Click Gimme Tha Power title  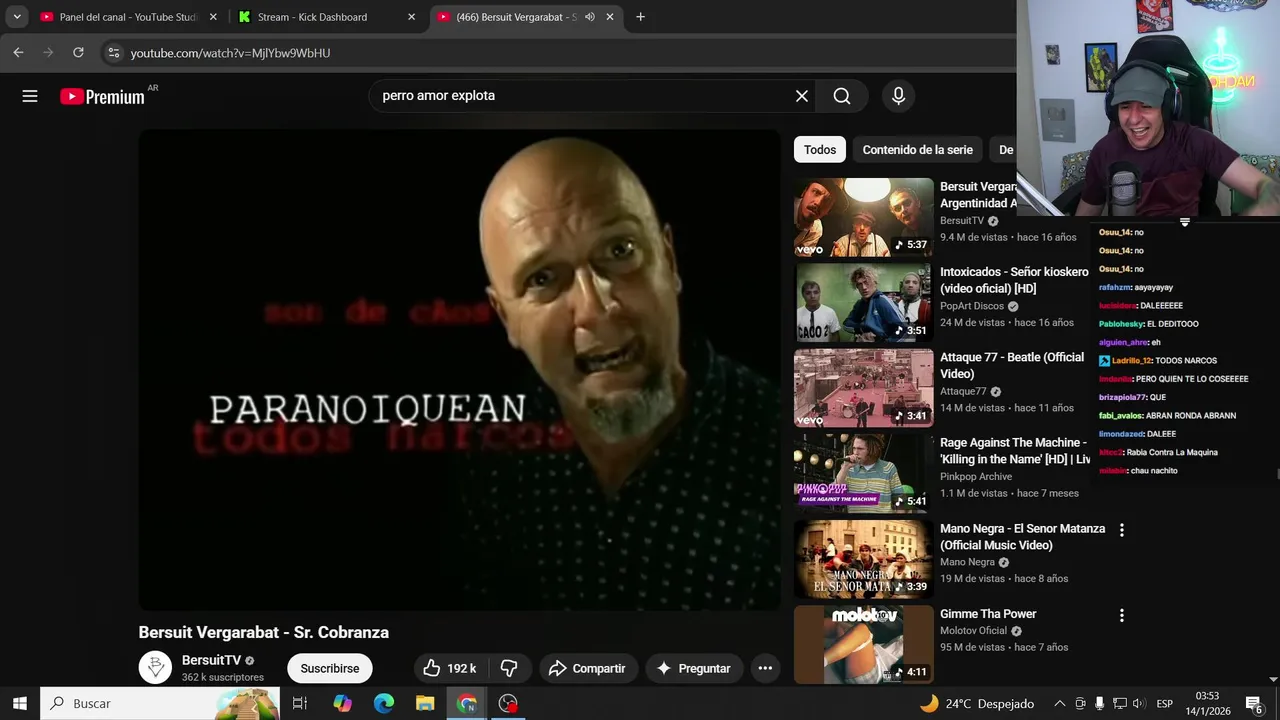[988, 614]
